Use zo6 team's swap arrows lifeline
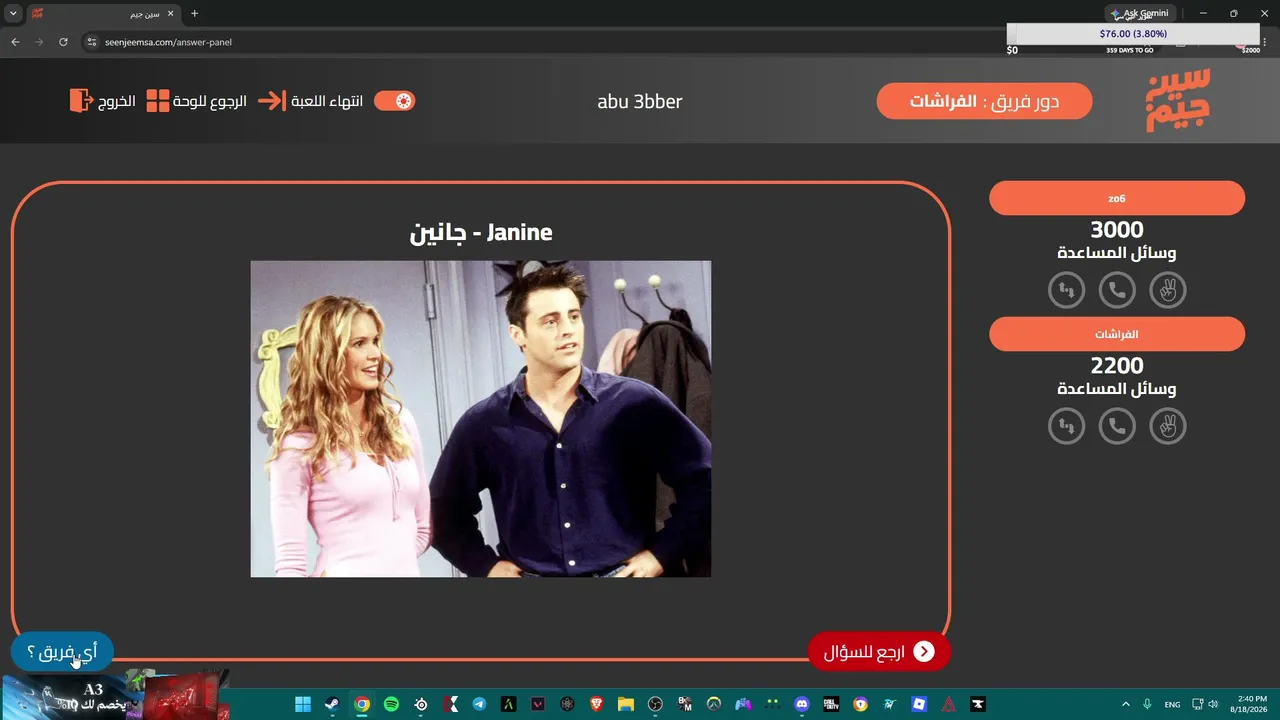The width and height of the screenshot is (1280, 720). tap(1066, 290)
